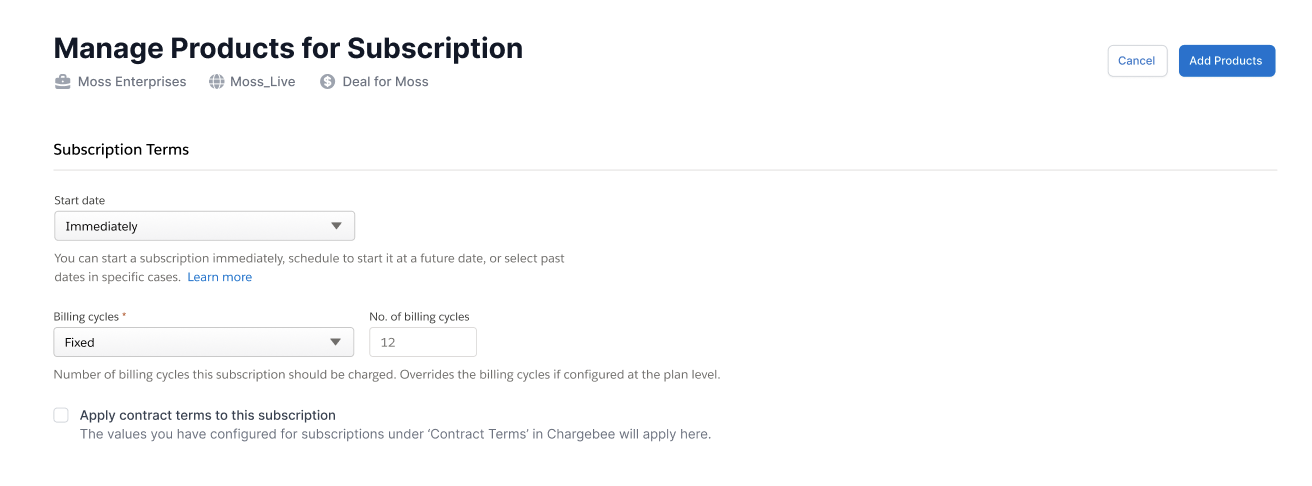
Task: Click the Deal for Moss opportunity name
Action: click(385, 82)
